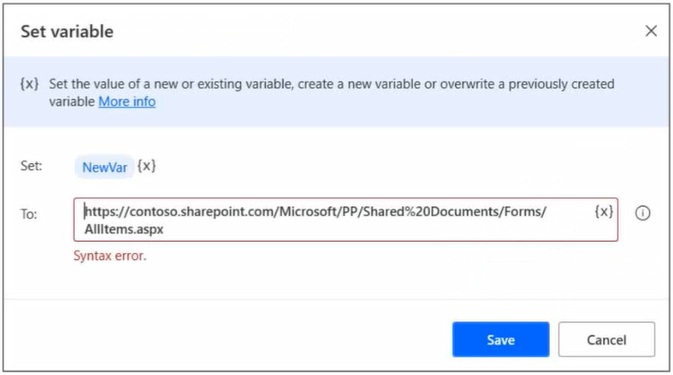
Task: Save the variable settings
Action: [x=500, y=339]
